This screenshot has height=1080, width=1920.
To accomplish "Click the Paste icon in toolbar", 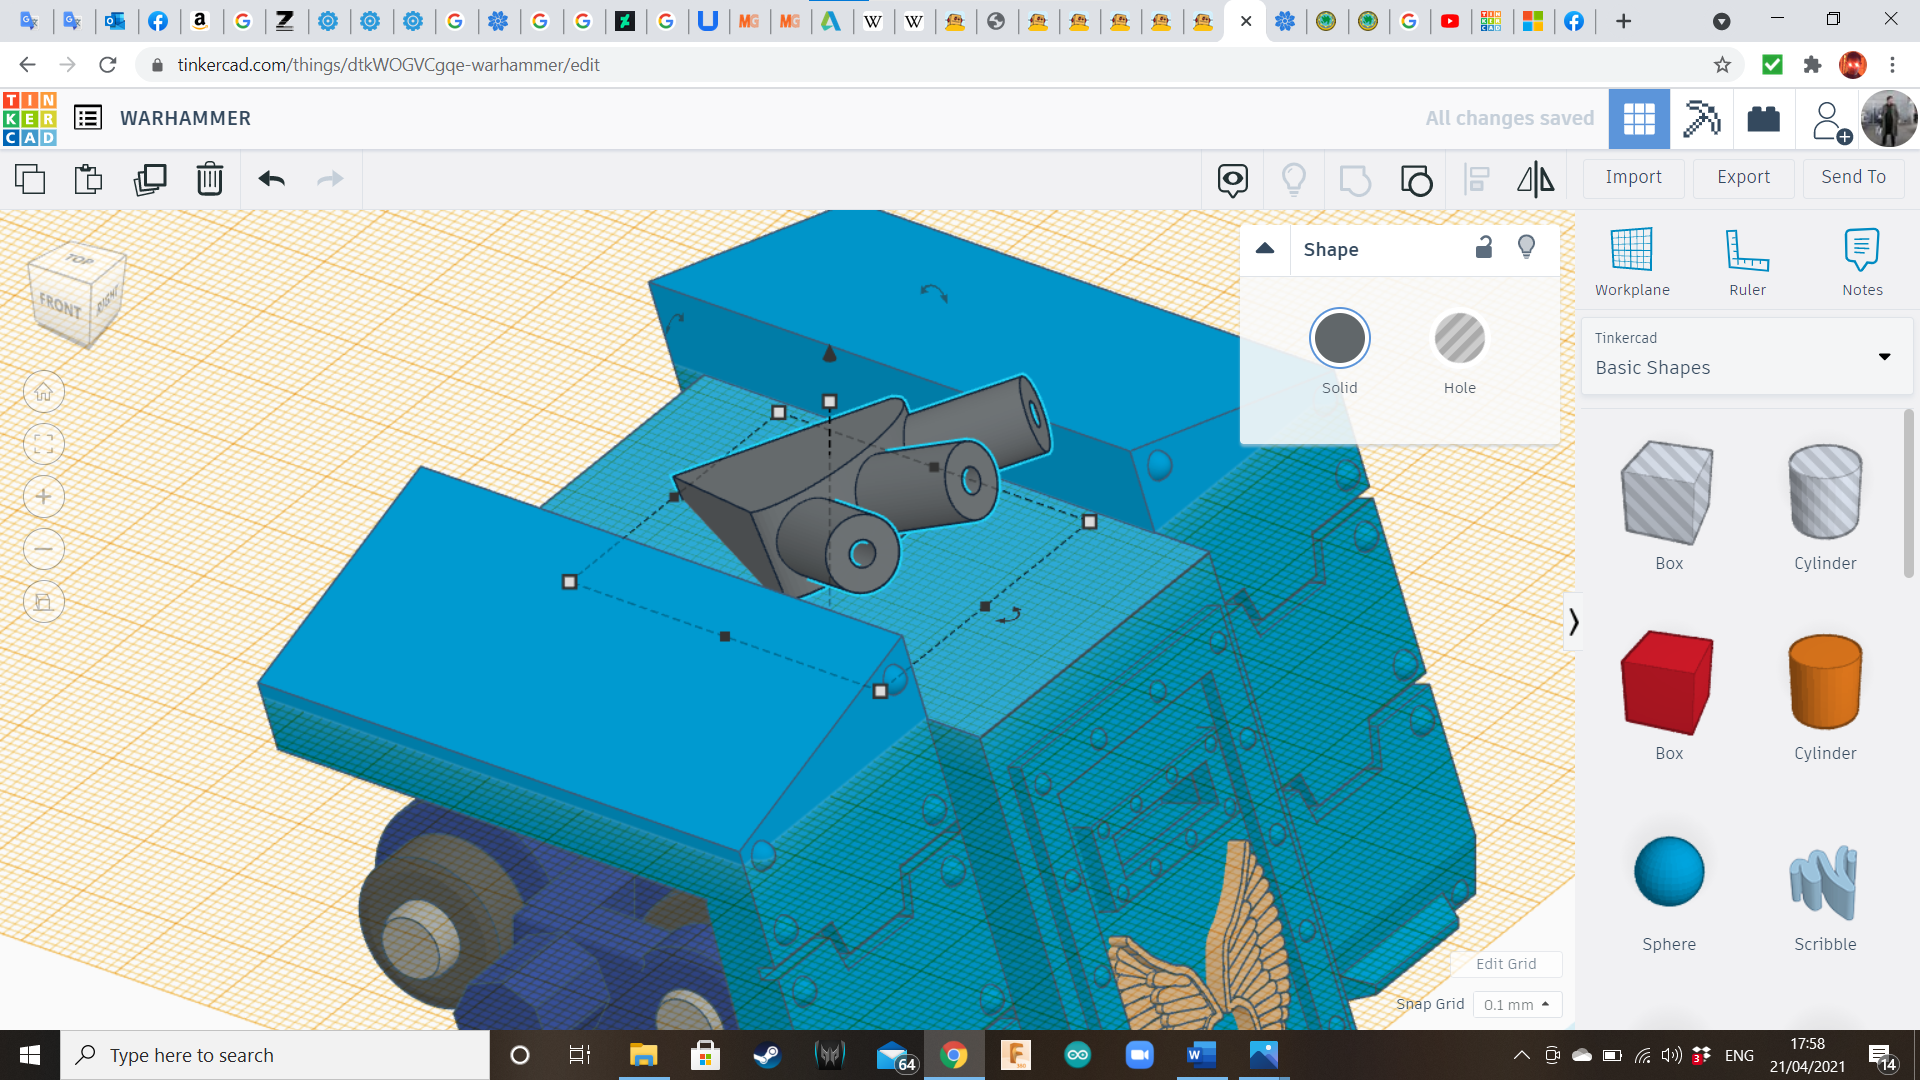I will click(x=88, y=180).
